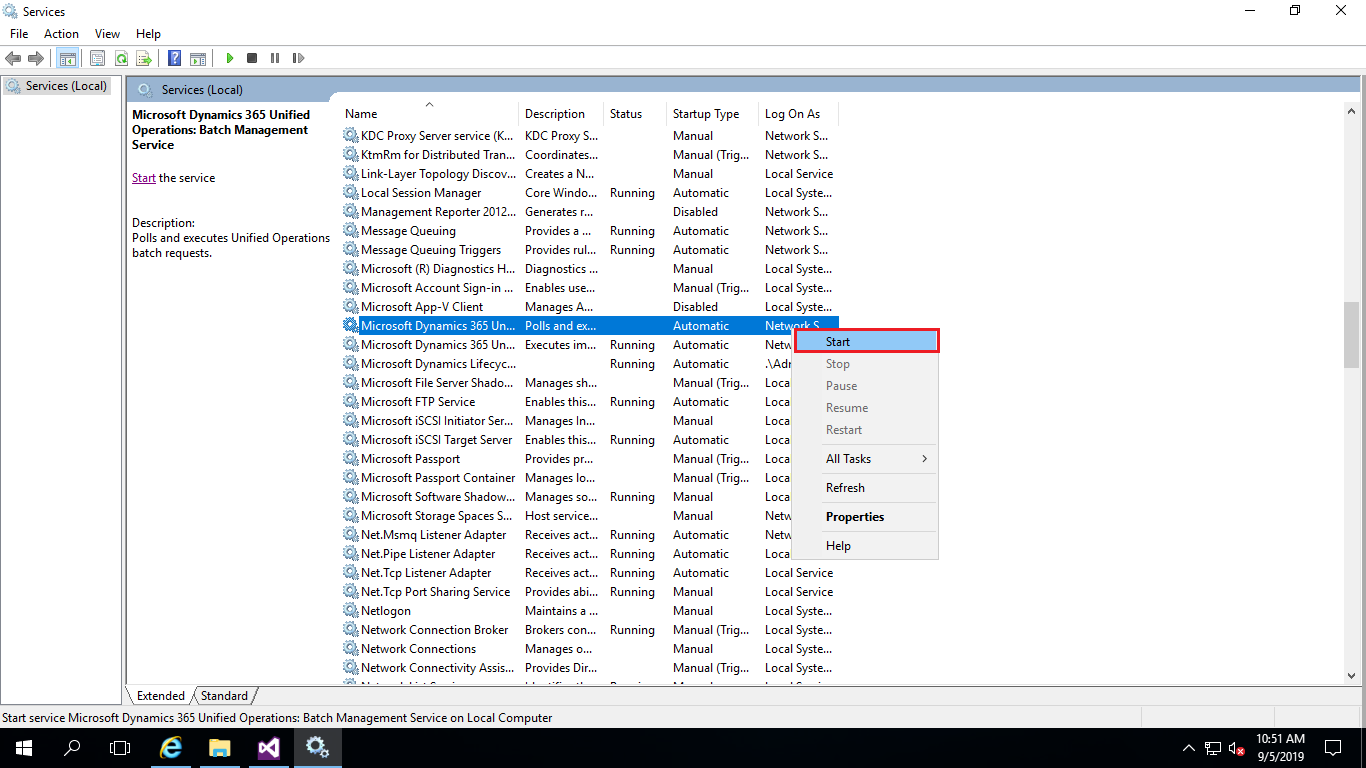Open the Action menu
Screen dimensions: 1366x768
61,34
